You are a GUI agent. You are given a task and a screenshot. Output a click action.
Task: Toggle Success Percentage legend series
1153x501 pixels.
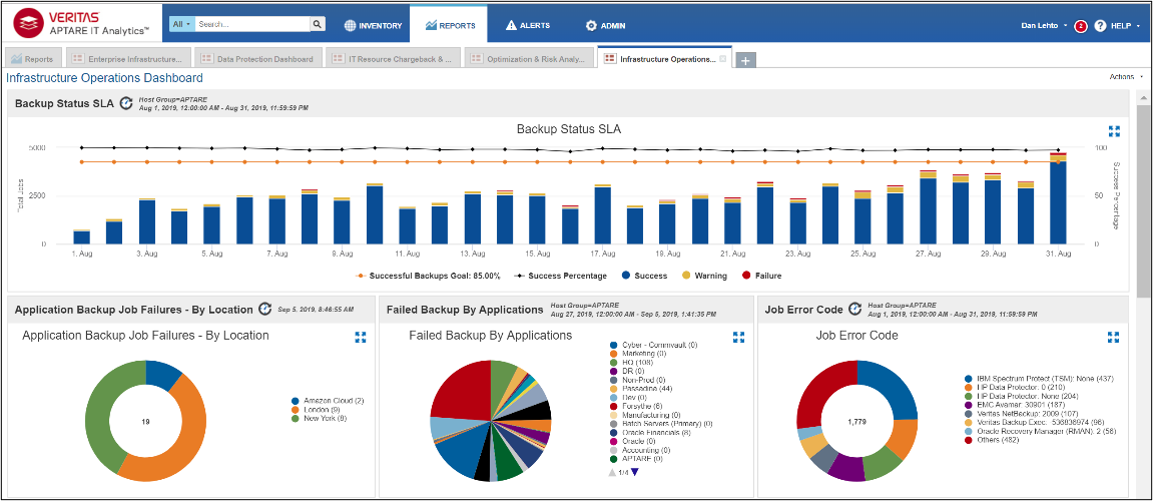click(562, 276)
